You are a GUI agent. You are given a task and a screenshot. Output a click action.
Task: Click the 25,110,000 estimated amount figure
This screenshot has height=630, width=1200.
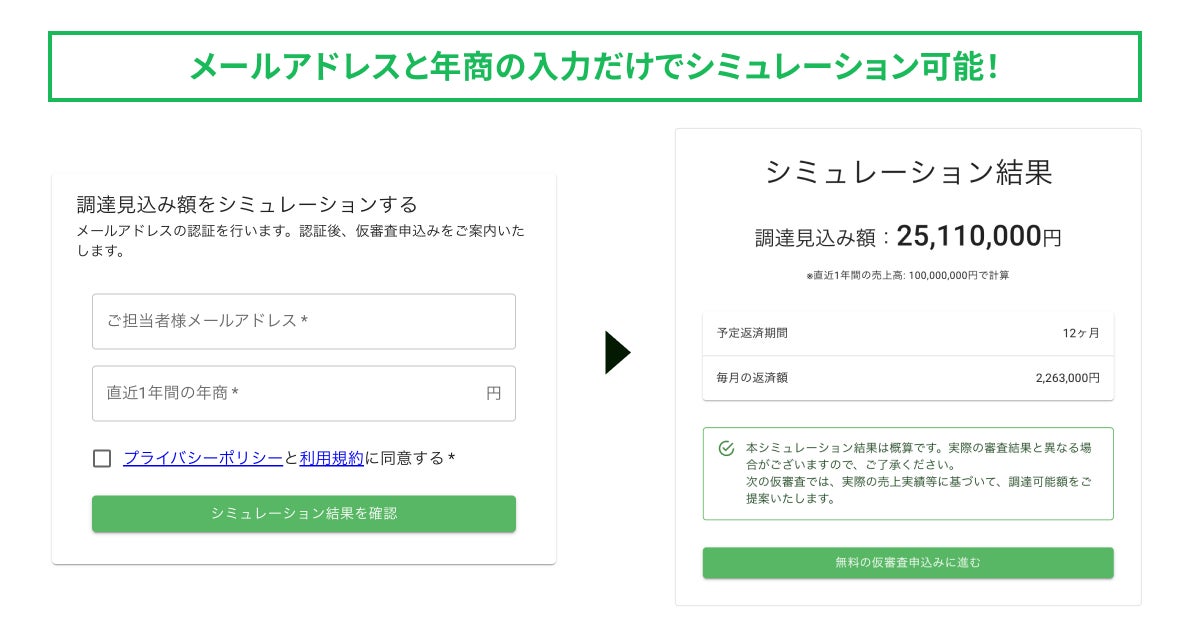pos(968,236)
